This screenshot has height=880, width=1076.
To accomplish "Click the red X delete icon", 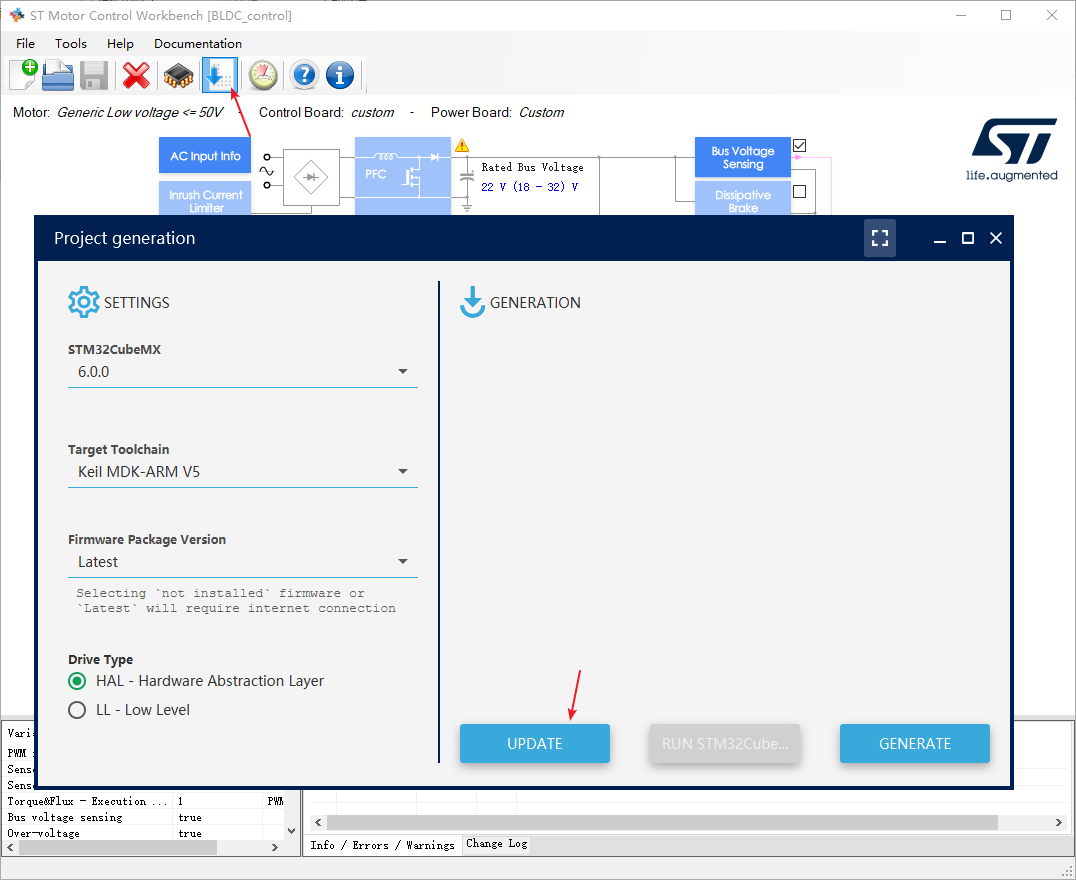I will tap(137, 75).
